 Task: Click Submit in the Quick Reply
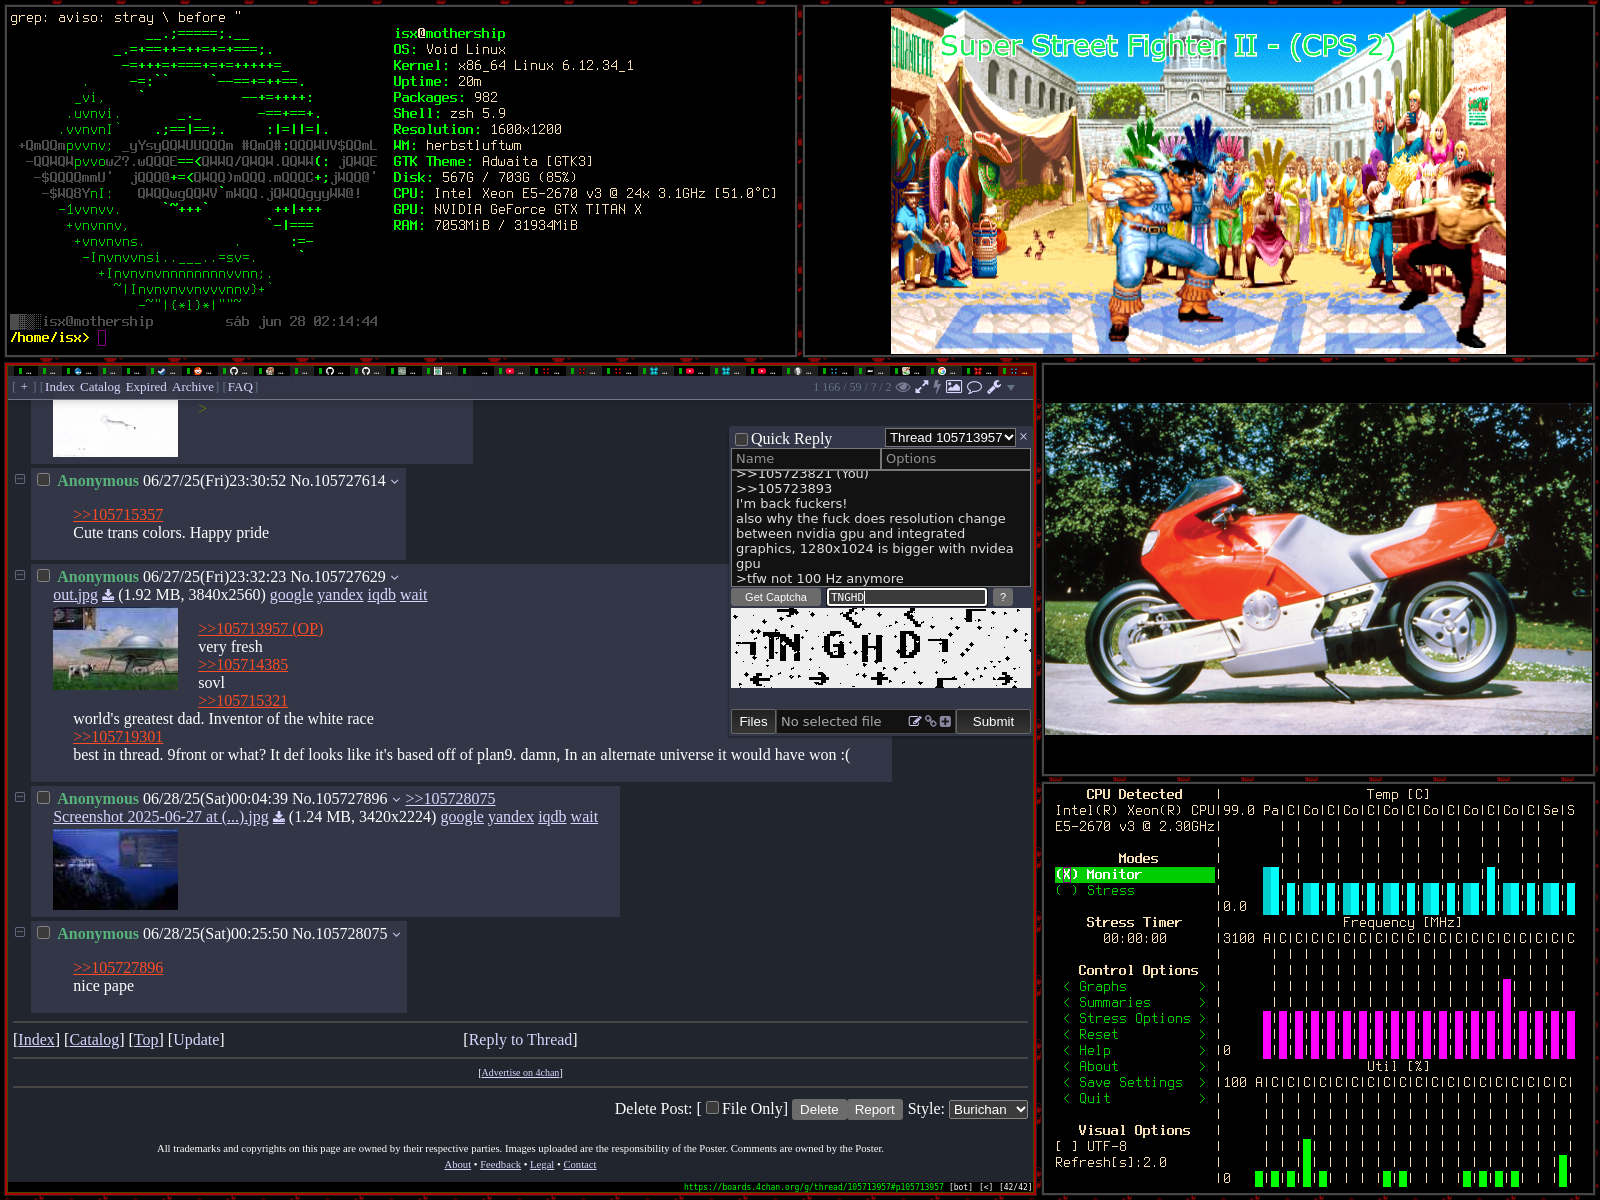click(993, 722)
